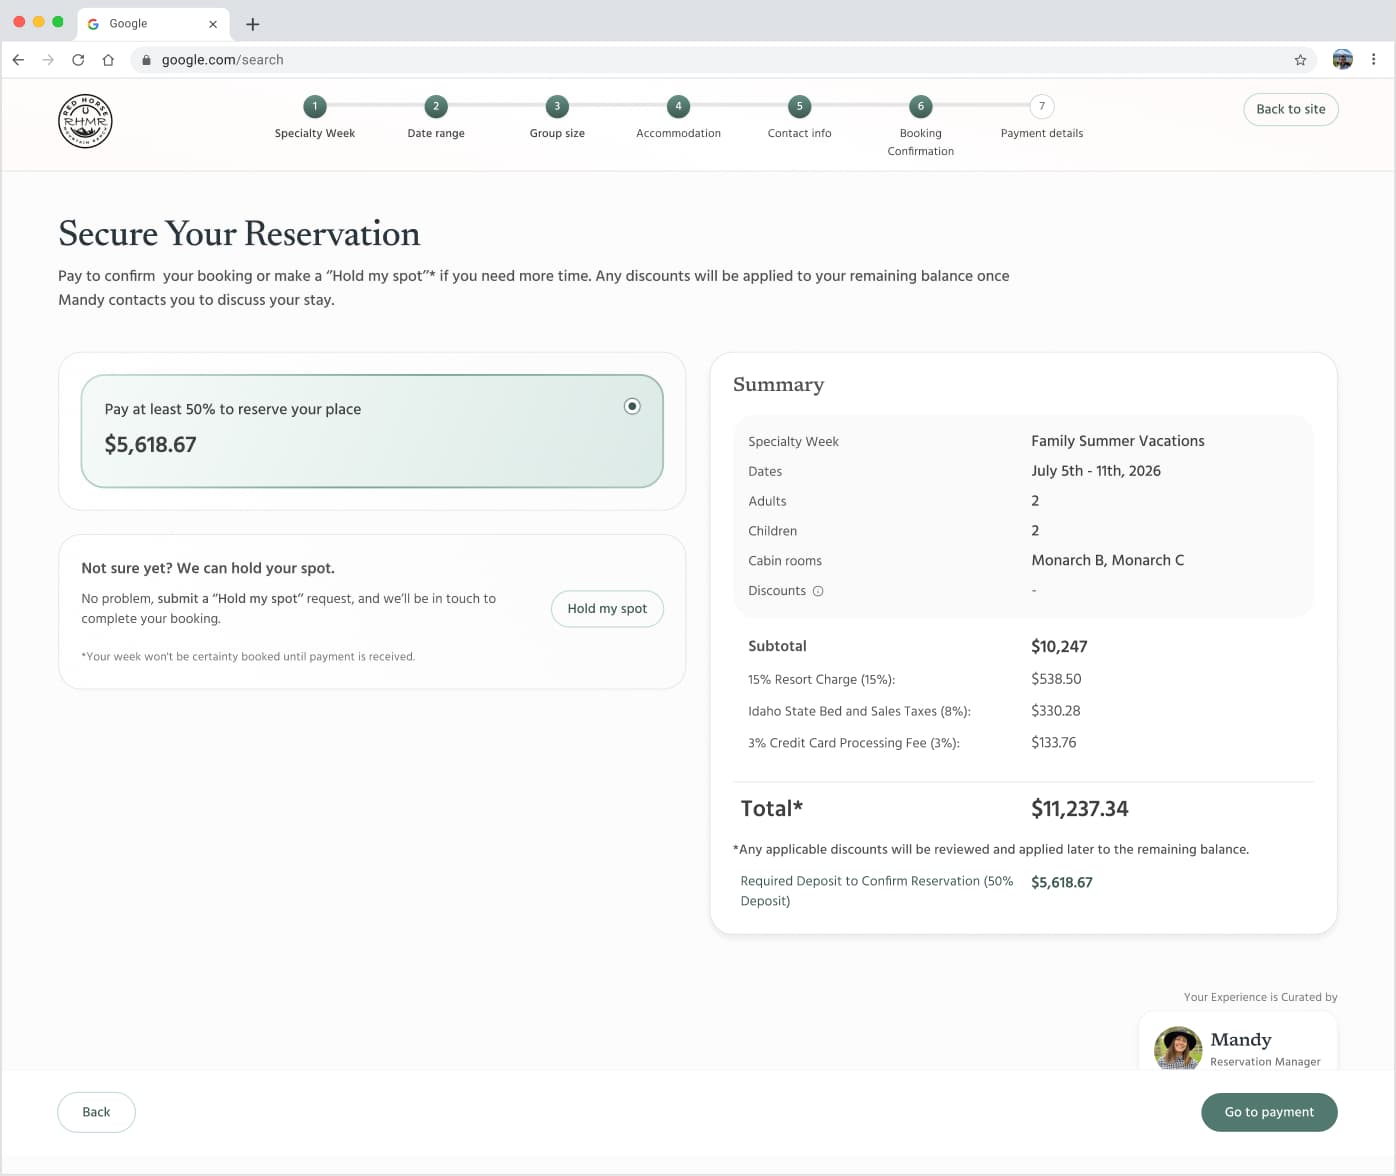Bookmark page with star icon
The height and width of the screenshot is (1176, 1396).
1300,60
